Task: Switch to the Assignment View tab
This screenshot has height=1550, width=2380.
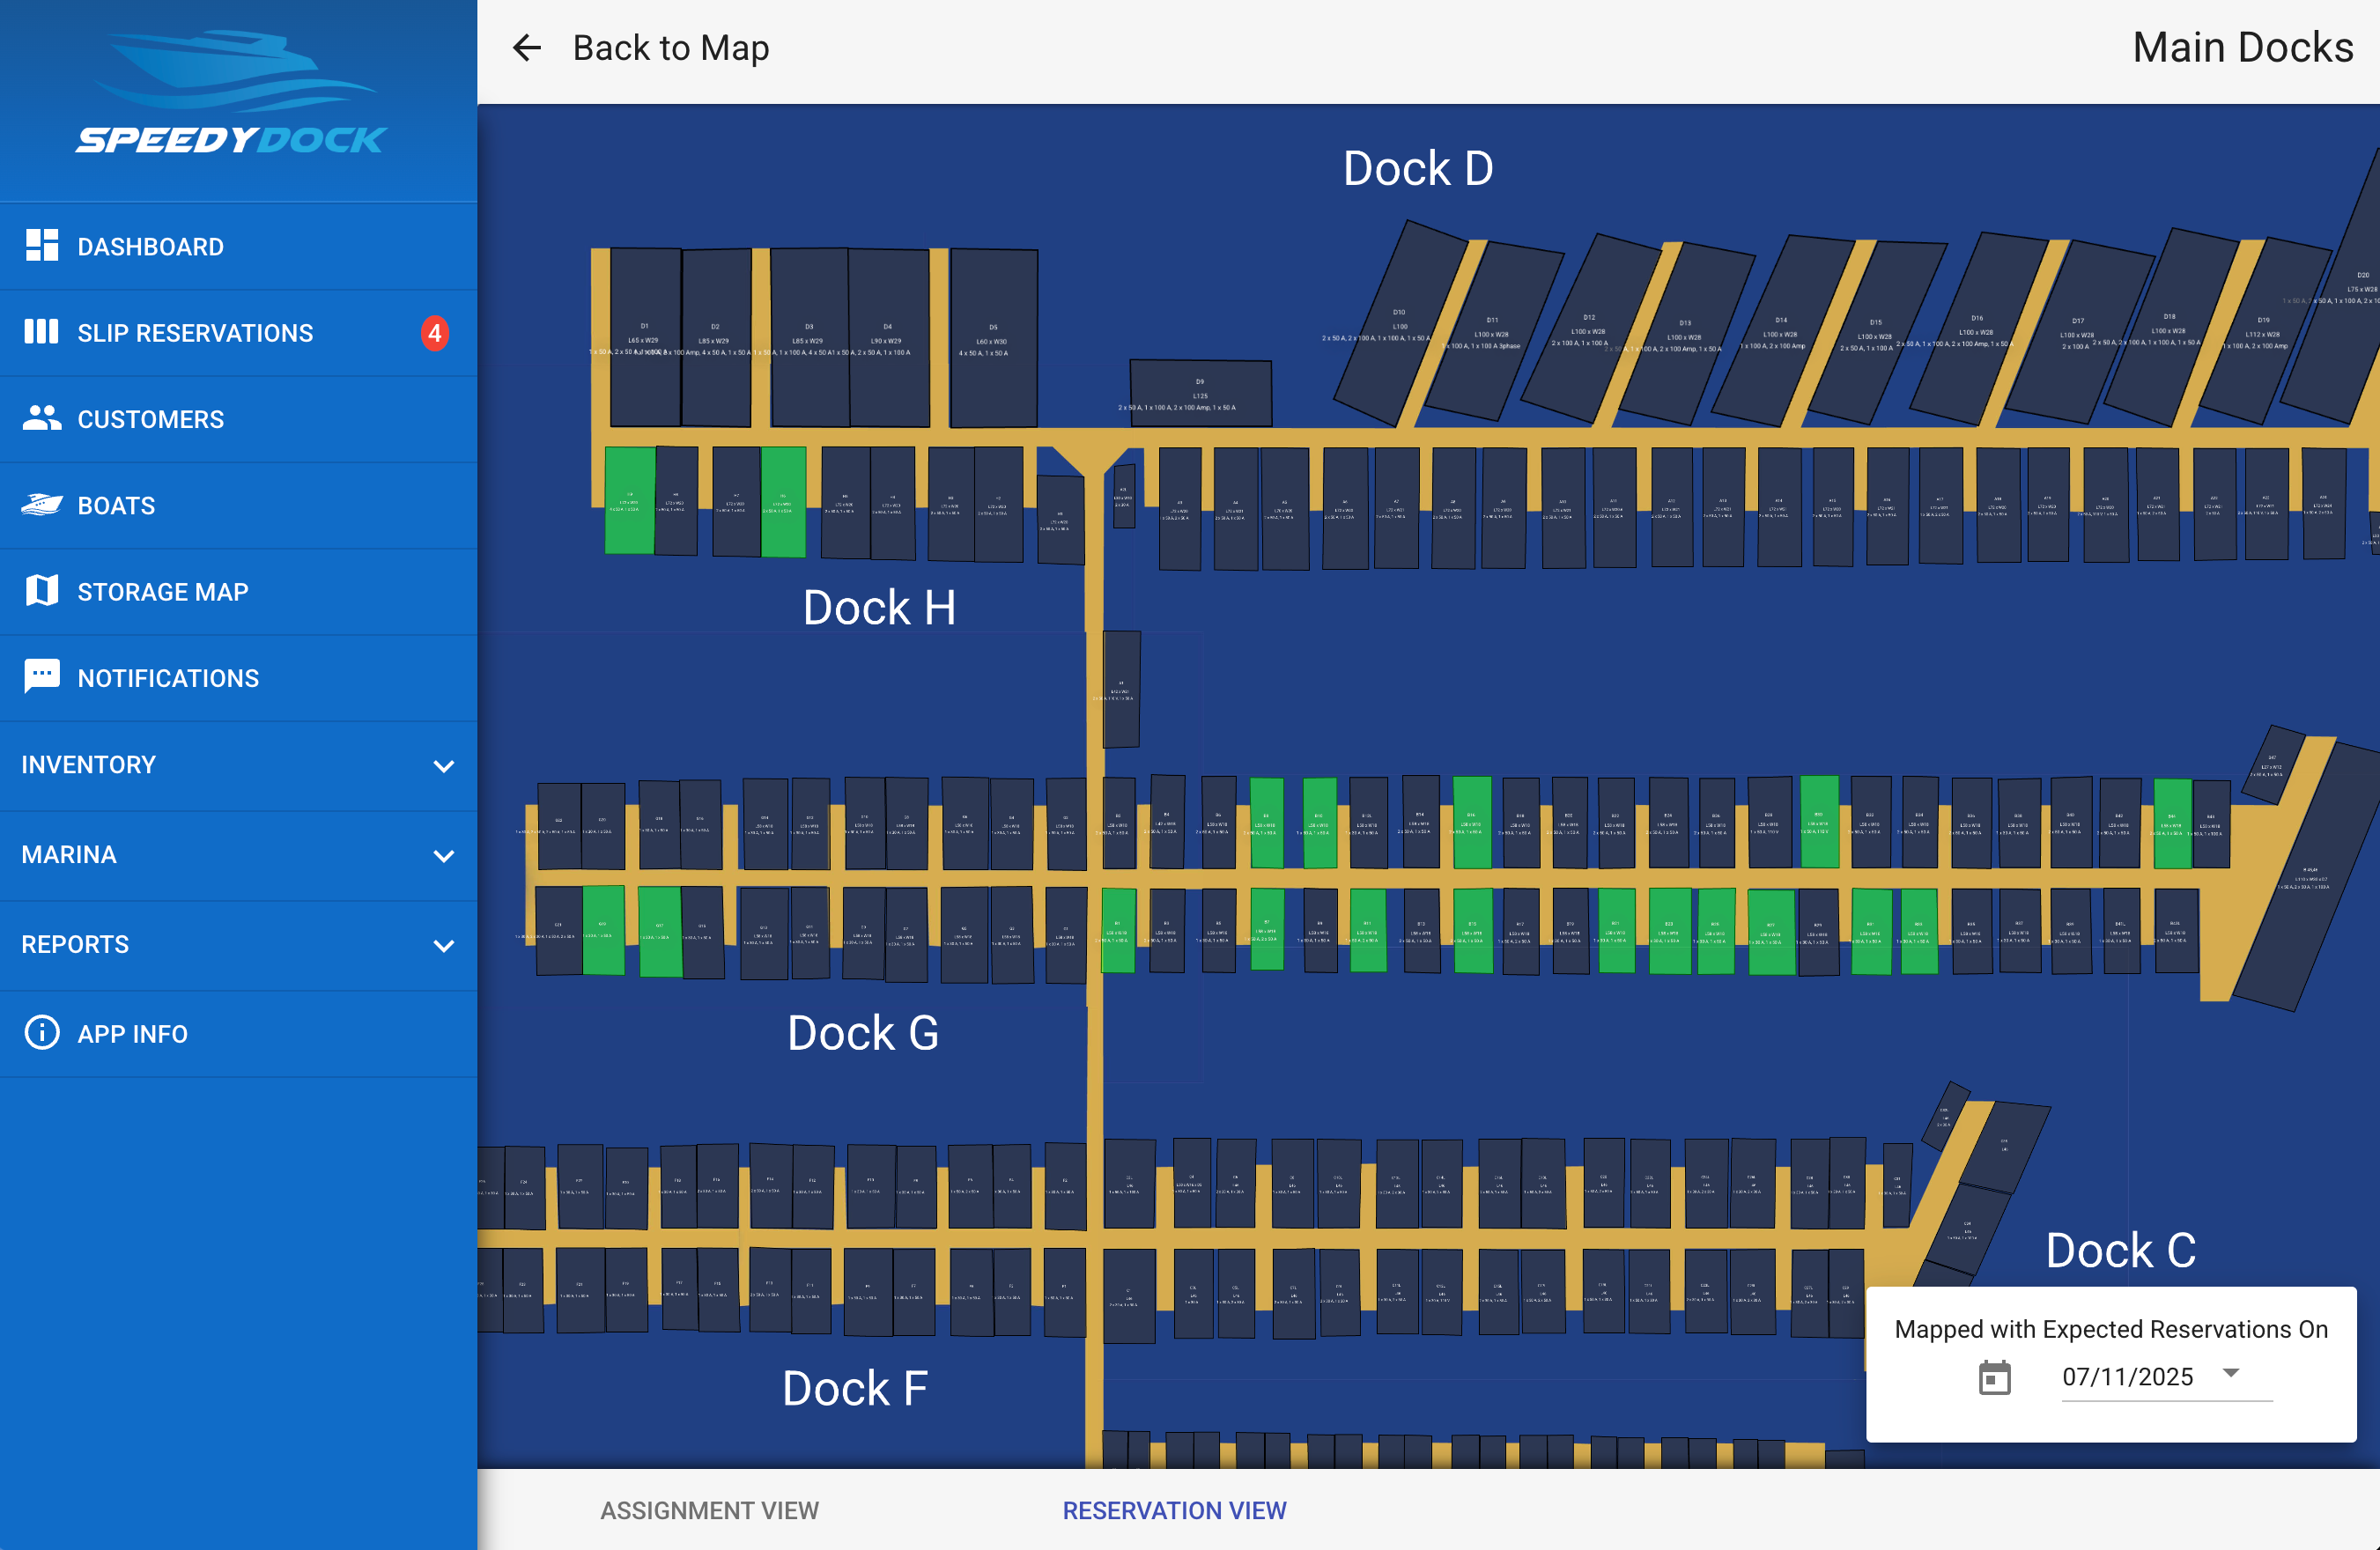Action: coord(709,1510)
